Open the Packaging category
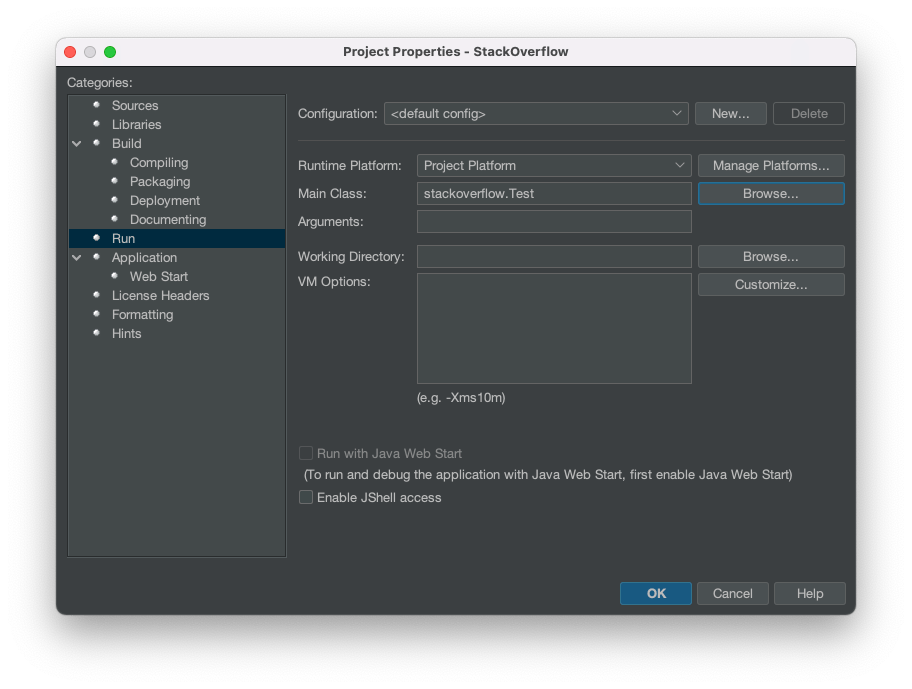This screenshot has height=689, width=912. coord(160,181)
